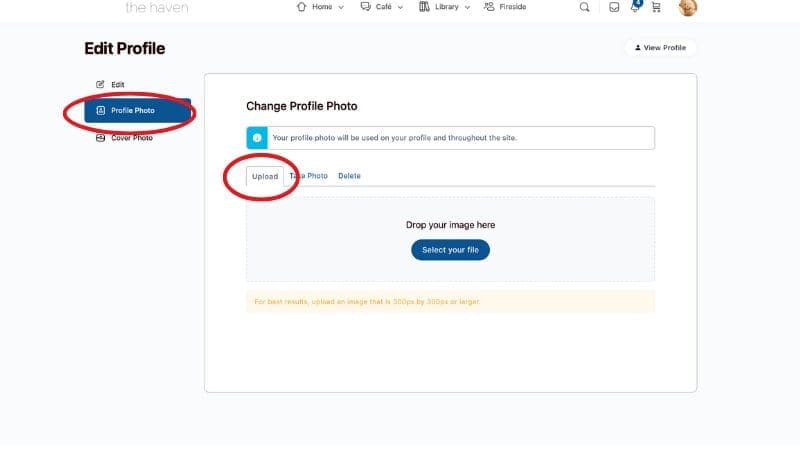Open the Cover Photo sidebar item
This screenshot has width=800, height=450.
pos(130,138)
